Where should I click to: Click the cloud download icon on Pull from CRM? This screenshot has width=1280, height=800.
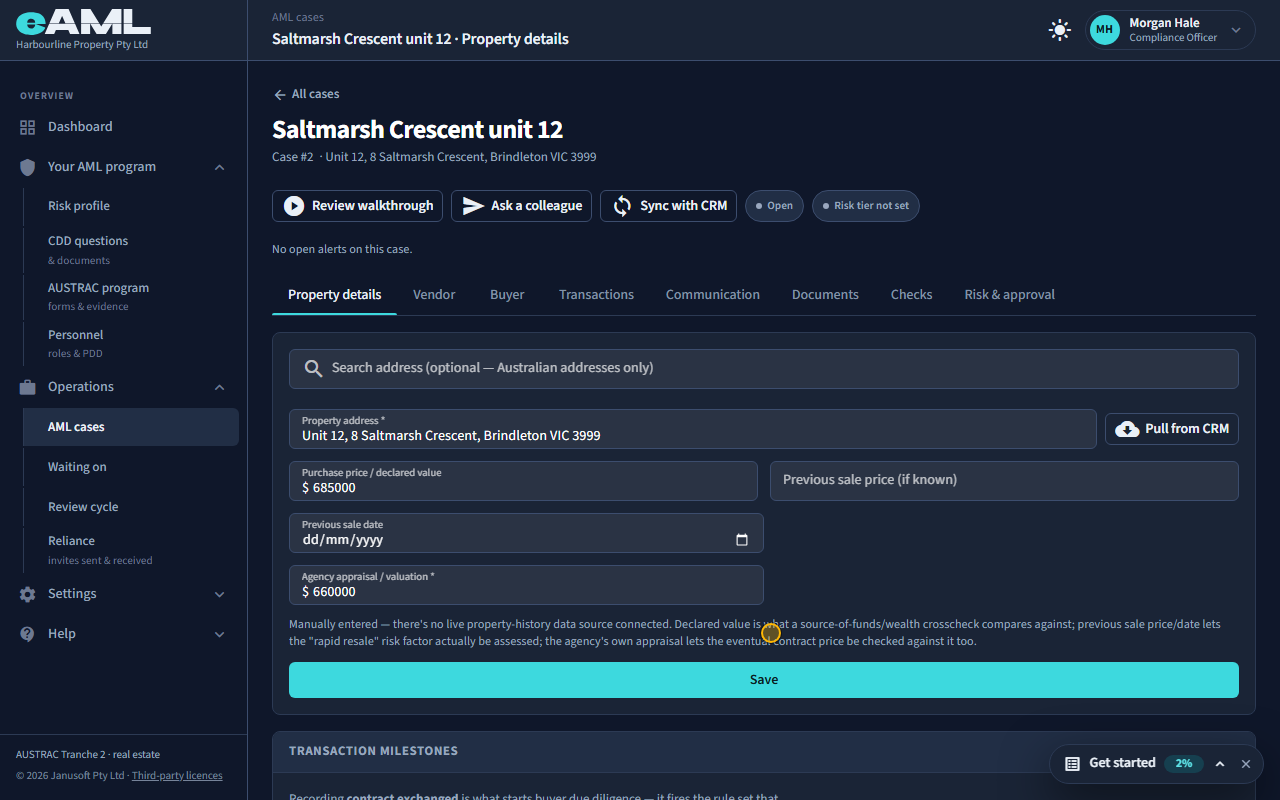(1127, 429)
